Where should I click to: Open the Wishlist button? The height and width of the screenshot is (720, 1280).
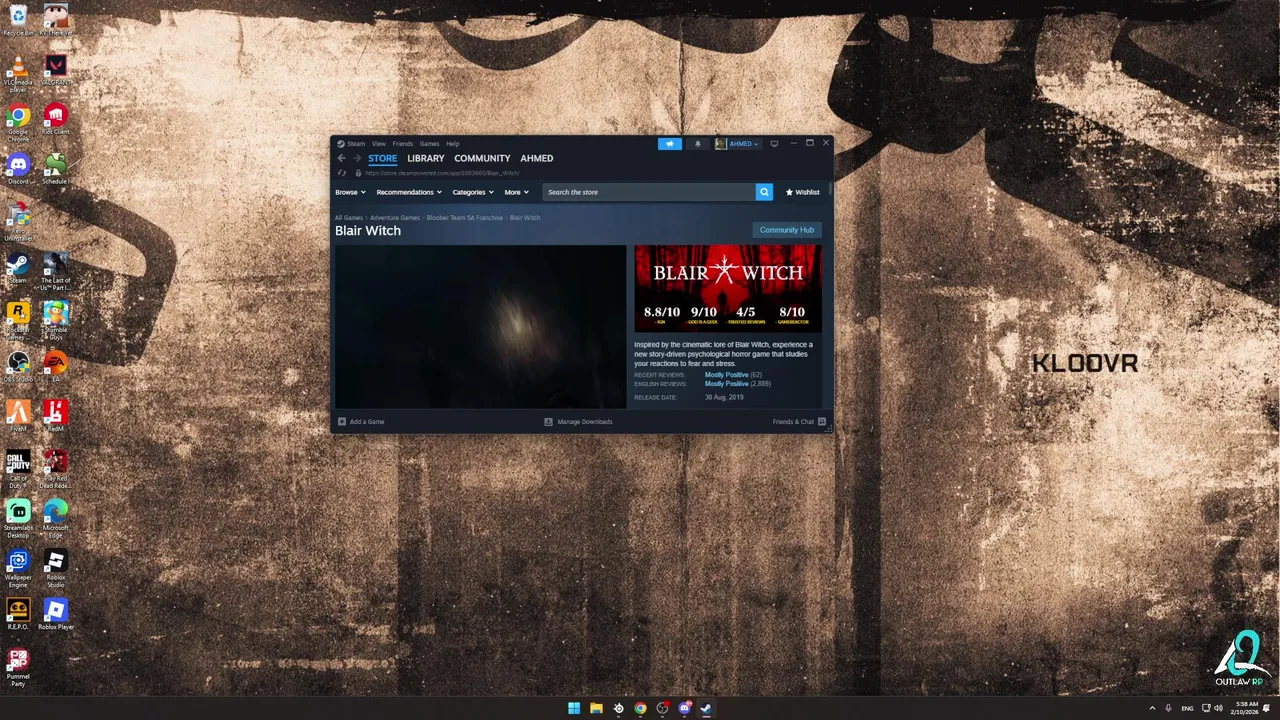click(x=802, y=192)
